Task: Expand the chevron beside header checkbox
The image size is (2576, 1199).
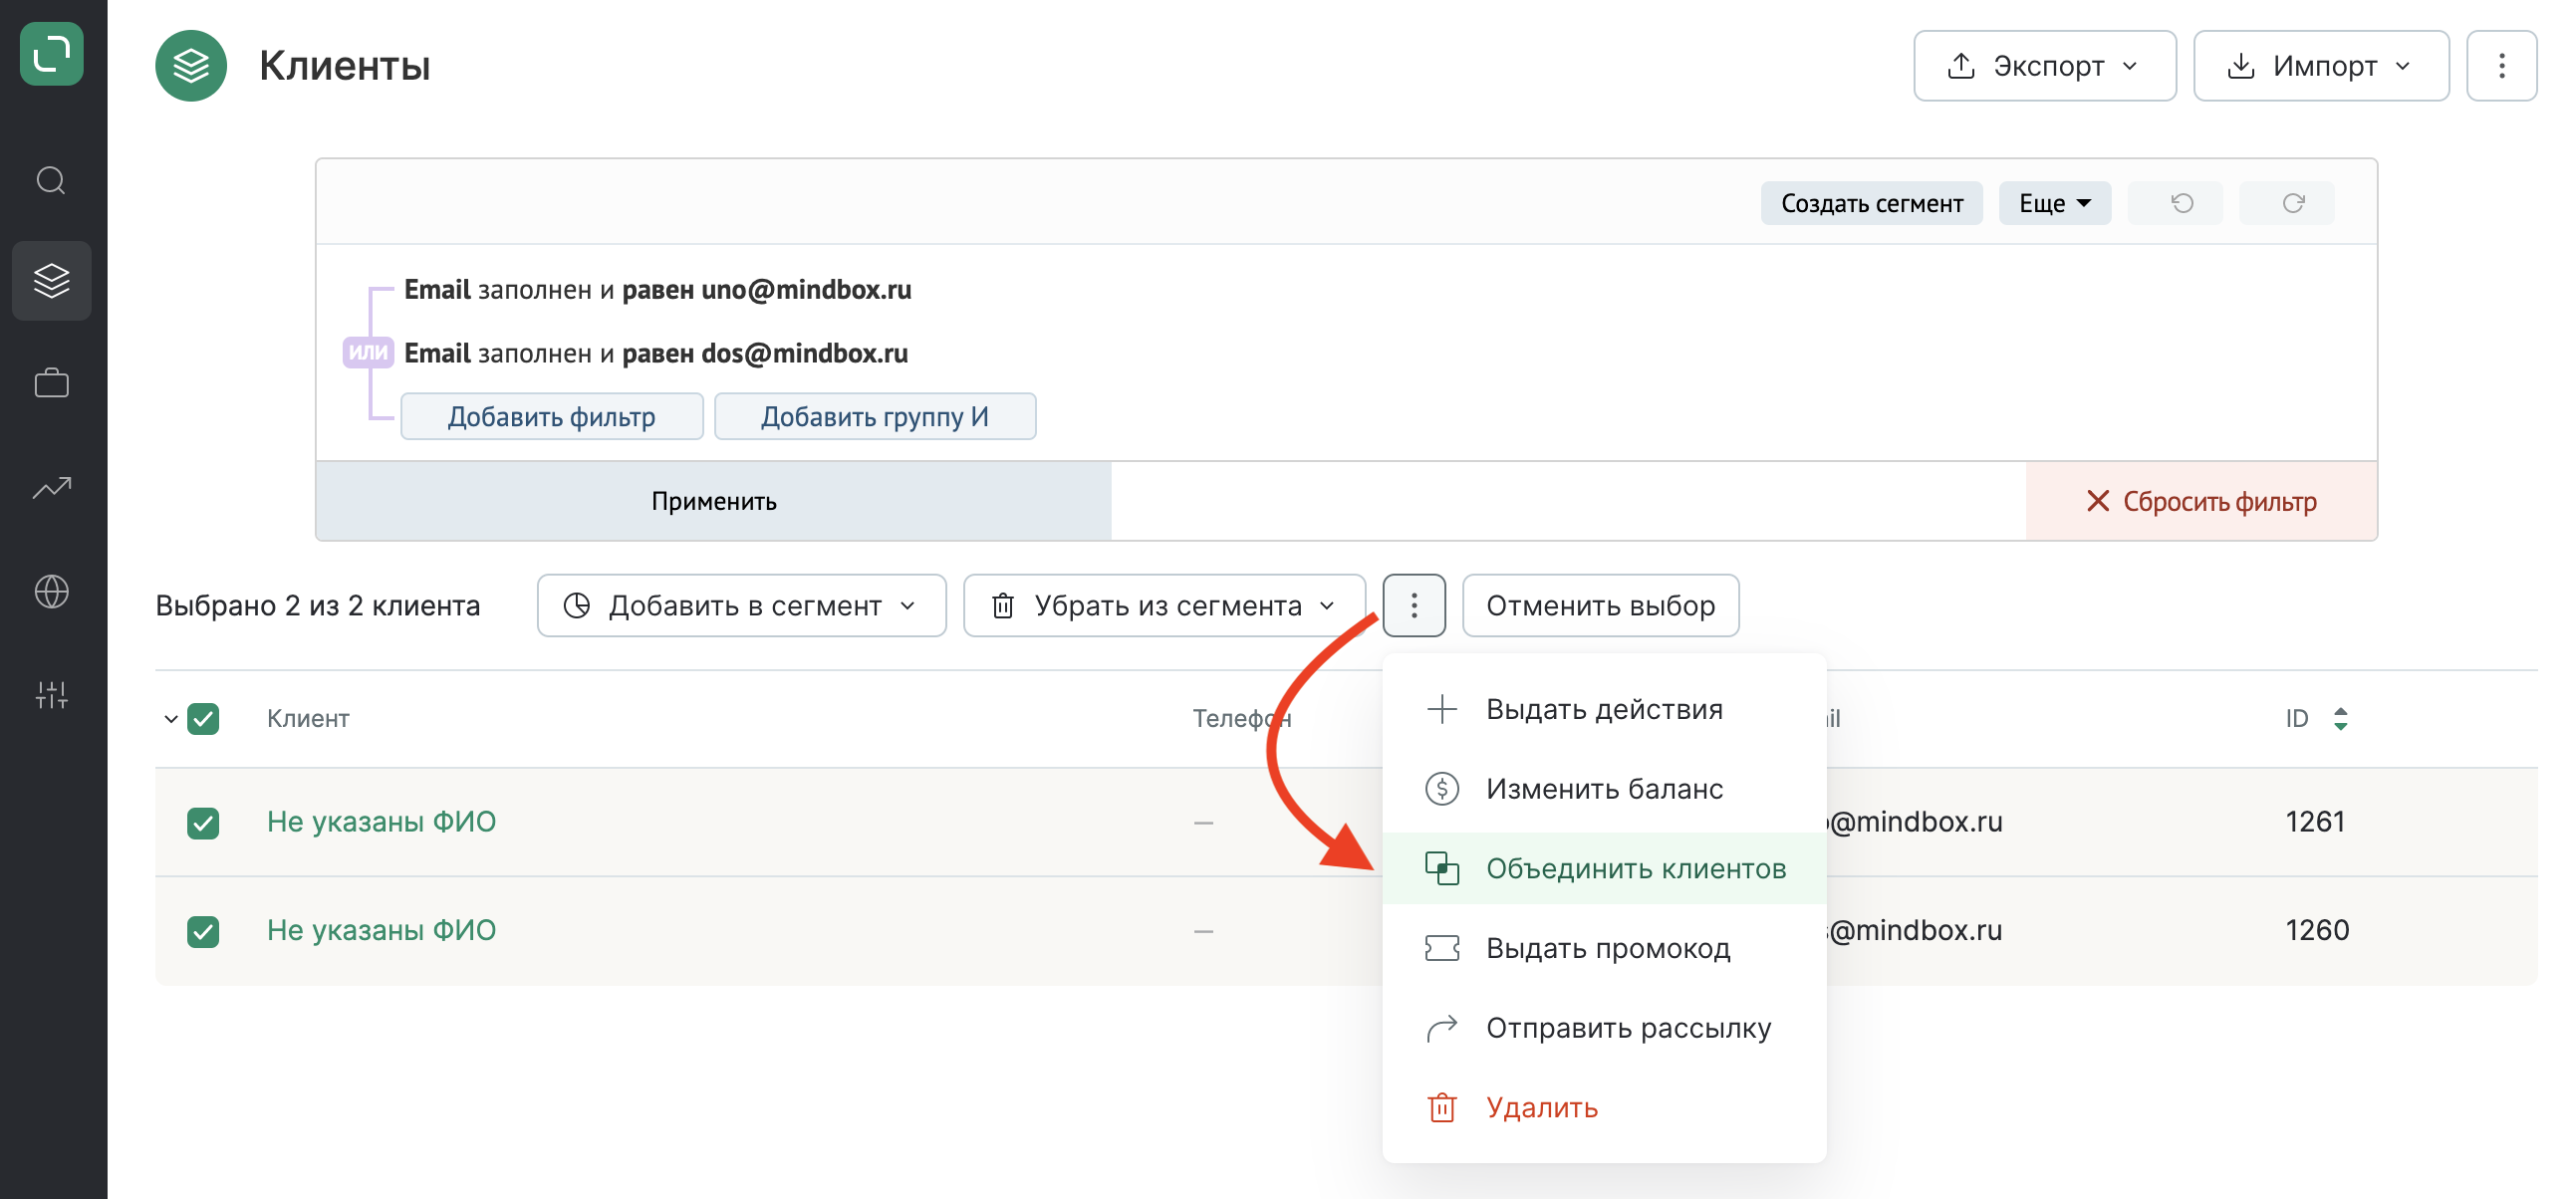Action: [x=170, y=719]
